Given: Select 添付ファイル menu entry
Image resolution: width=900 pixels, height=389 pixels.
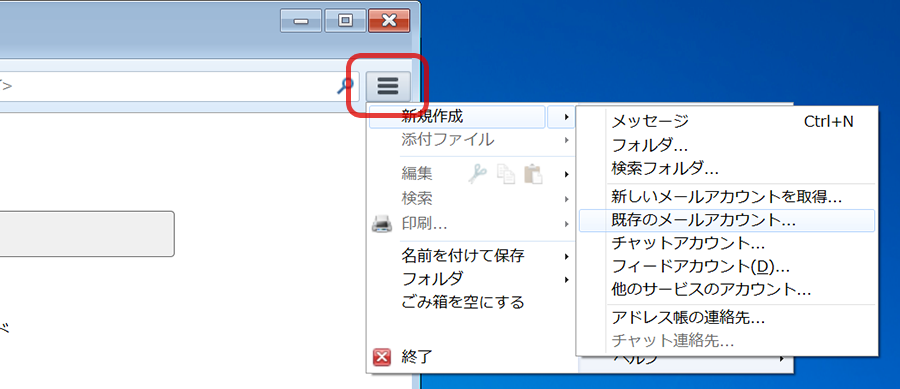Looking at the screenshot, I should pyautogui.click(x=447, y=139).
